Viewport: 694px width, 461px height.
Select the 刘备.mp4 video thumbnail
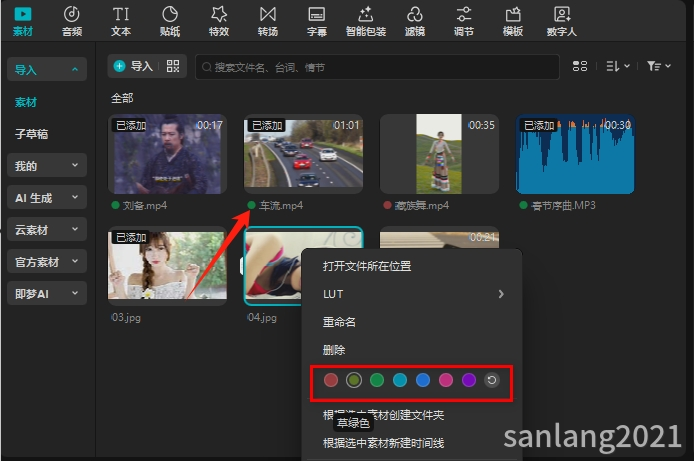coord(167,154)
